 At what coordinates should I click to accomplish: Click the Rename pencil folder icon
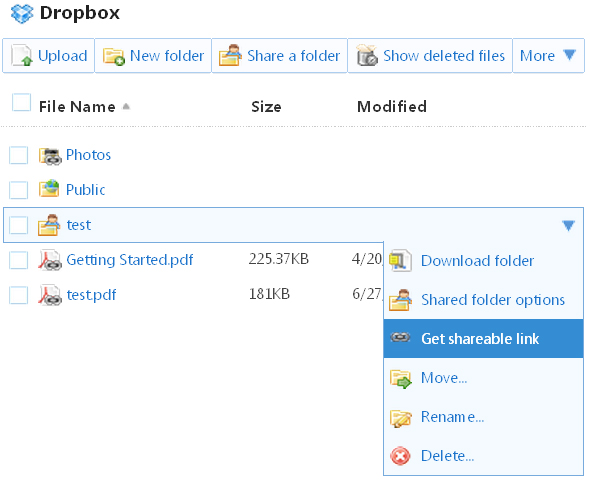(400, 418)
